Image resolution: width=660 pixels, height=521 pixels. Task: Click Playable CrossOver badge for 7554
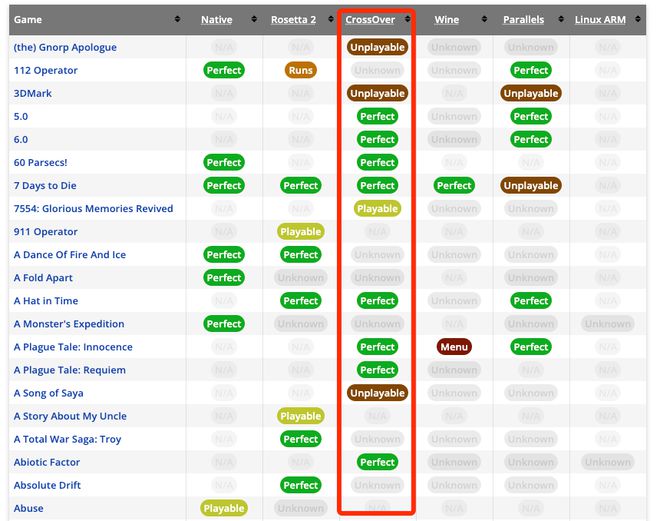(378, 209)
